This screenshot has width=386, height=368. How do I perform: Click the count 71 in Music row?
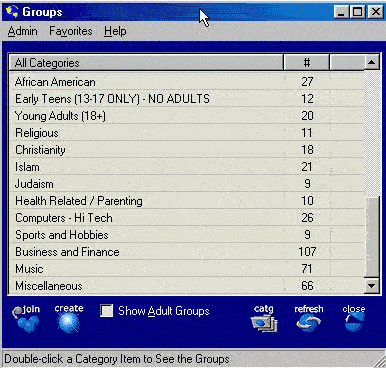pyautogui.click(x=307, y=269)
